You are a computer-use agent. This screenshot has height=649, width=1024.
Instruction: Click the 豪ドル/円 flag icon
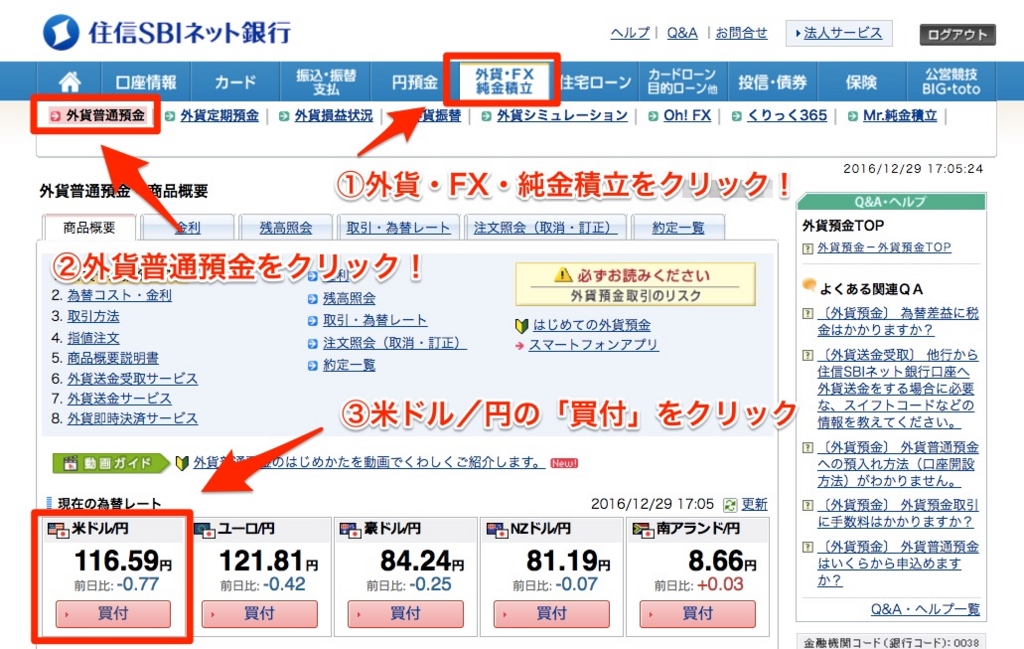coord(350,530)
